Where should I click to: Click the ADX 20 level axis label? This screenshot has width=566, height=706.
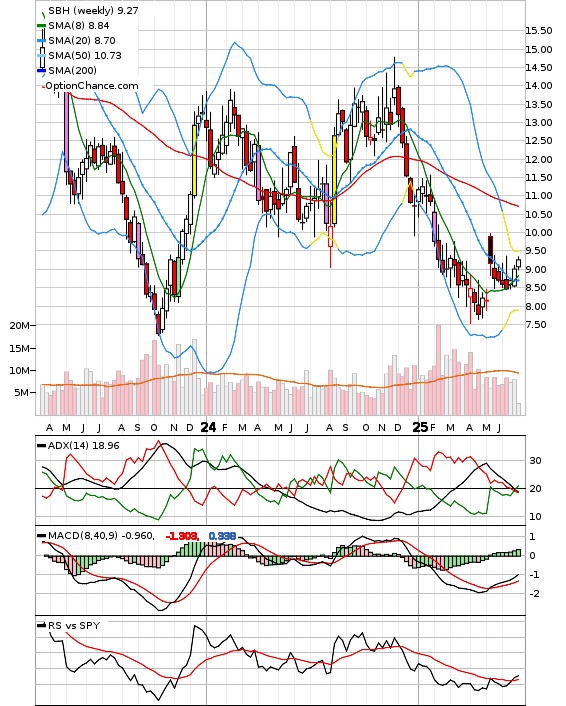click(535, 489)
